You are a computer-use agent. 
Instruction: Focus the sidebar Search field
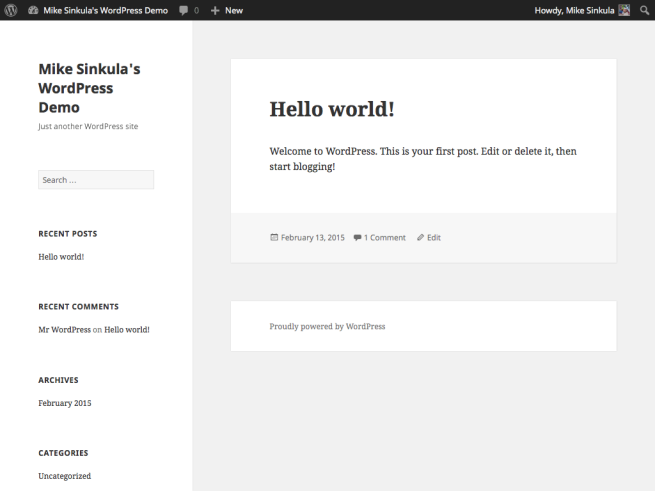pos(96,180)
